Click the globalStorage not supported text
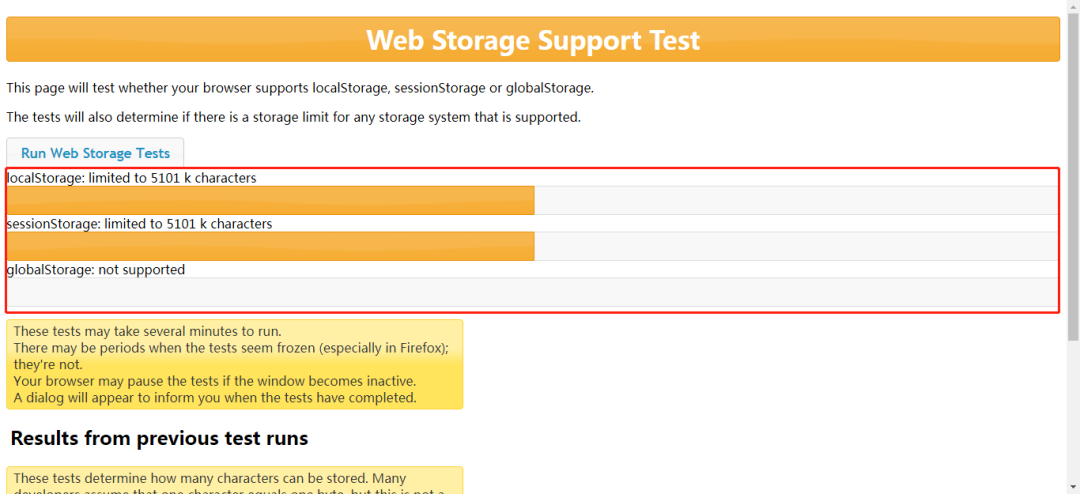 pos(96,270)
